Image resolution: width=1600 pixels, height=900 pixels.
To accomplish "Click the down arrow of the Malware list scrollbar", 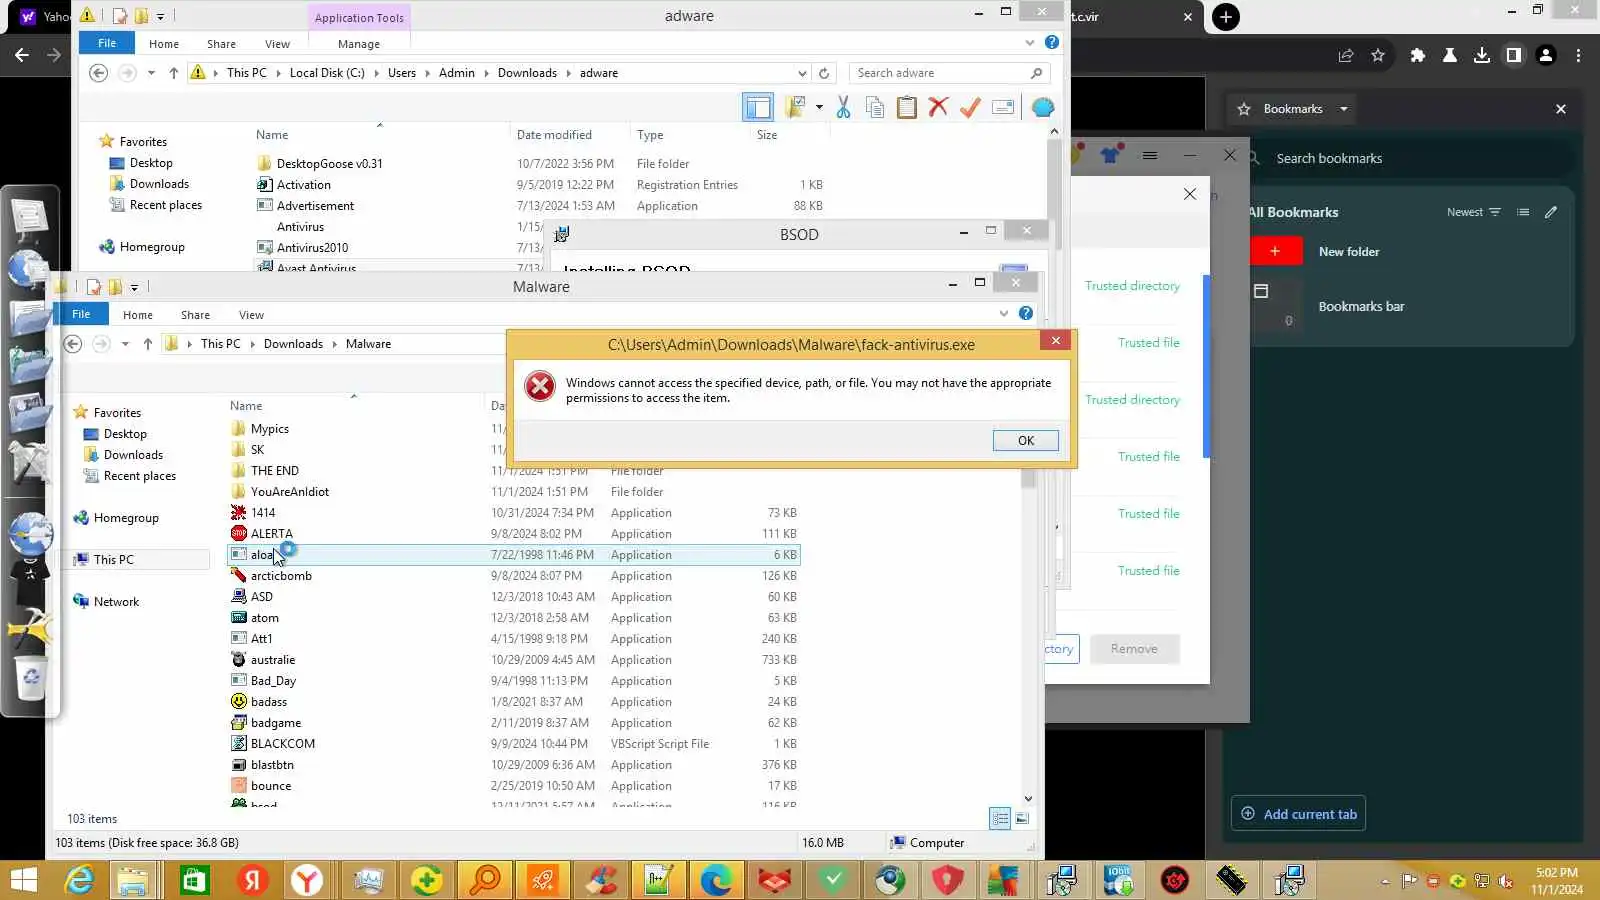I will click(1028, 799).
